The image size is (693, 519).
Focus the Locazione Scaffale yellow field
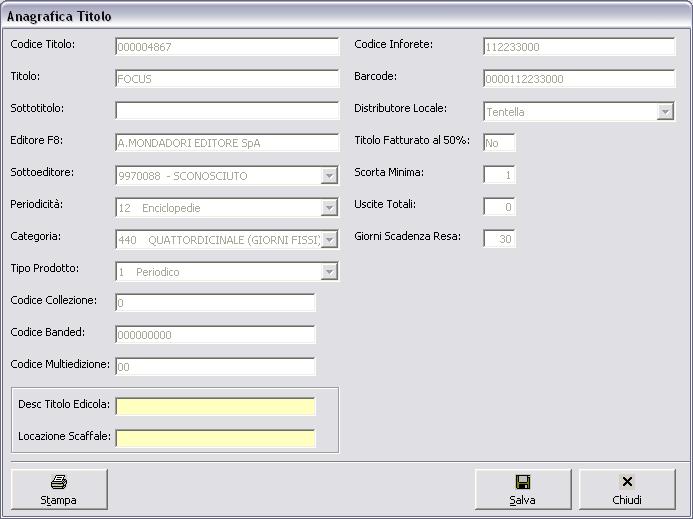[215, 438]
